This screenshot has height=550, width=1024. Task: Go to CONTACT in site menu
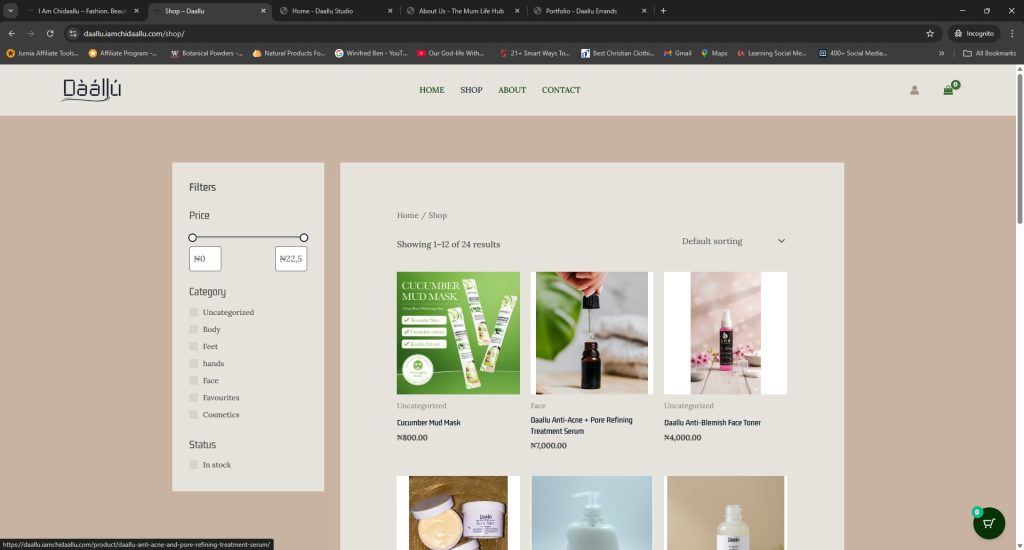click(x=561, y=90)
